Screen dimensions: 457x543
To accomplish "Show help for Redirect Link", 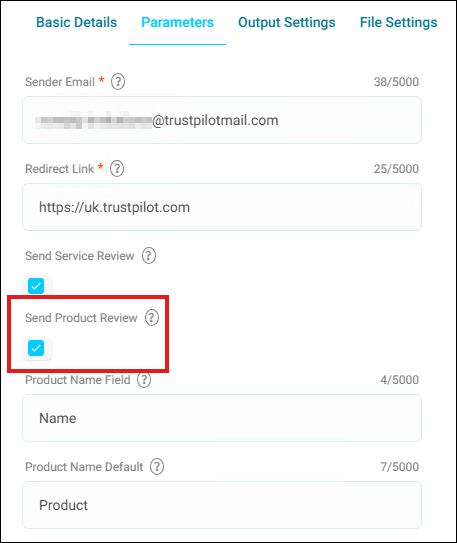I will (117, 169).
